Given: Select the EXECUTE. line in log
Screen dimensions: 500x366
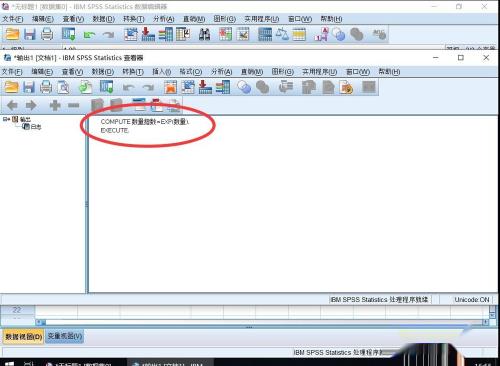Looking at the screenshot, I should coord(115,130).
